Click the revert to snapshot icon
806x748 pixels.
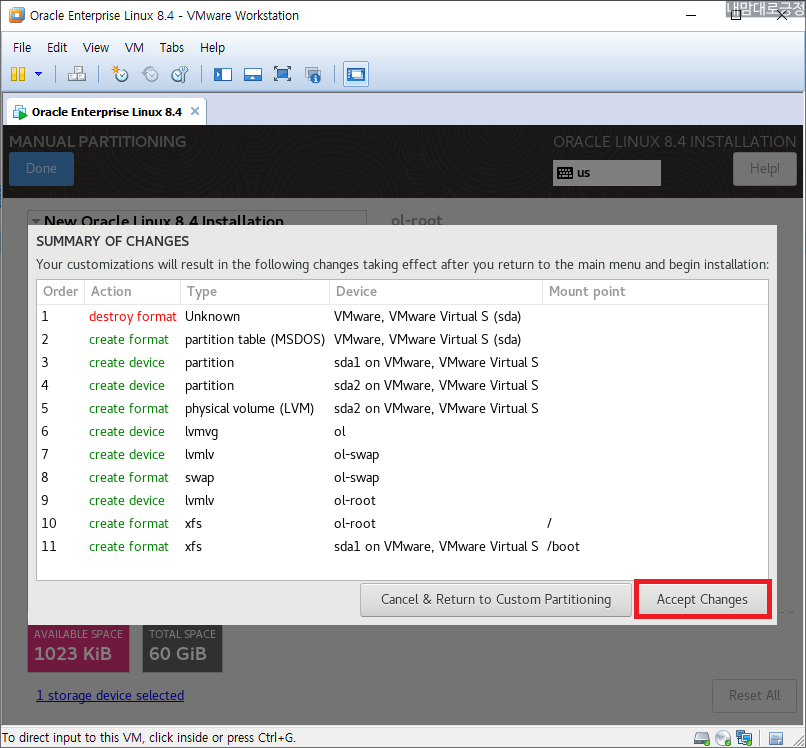pyautogui.click(x=150, y=74)
